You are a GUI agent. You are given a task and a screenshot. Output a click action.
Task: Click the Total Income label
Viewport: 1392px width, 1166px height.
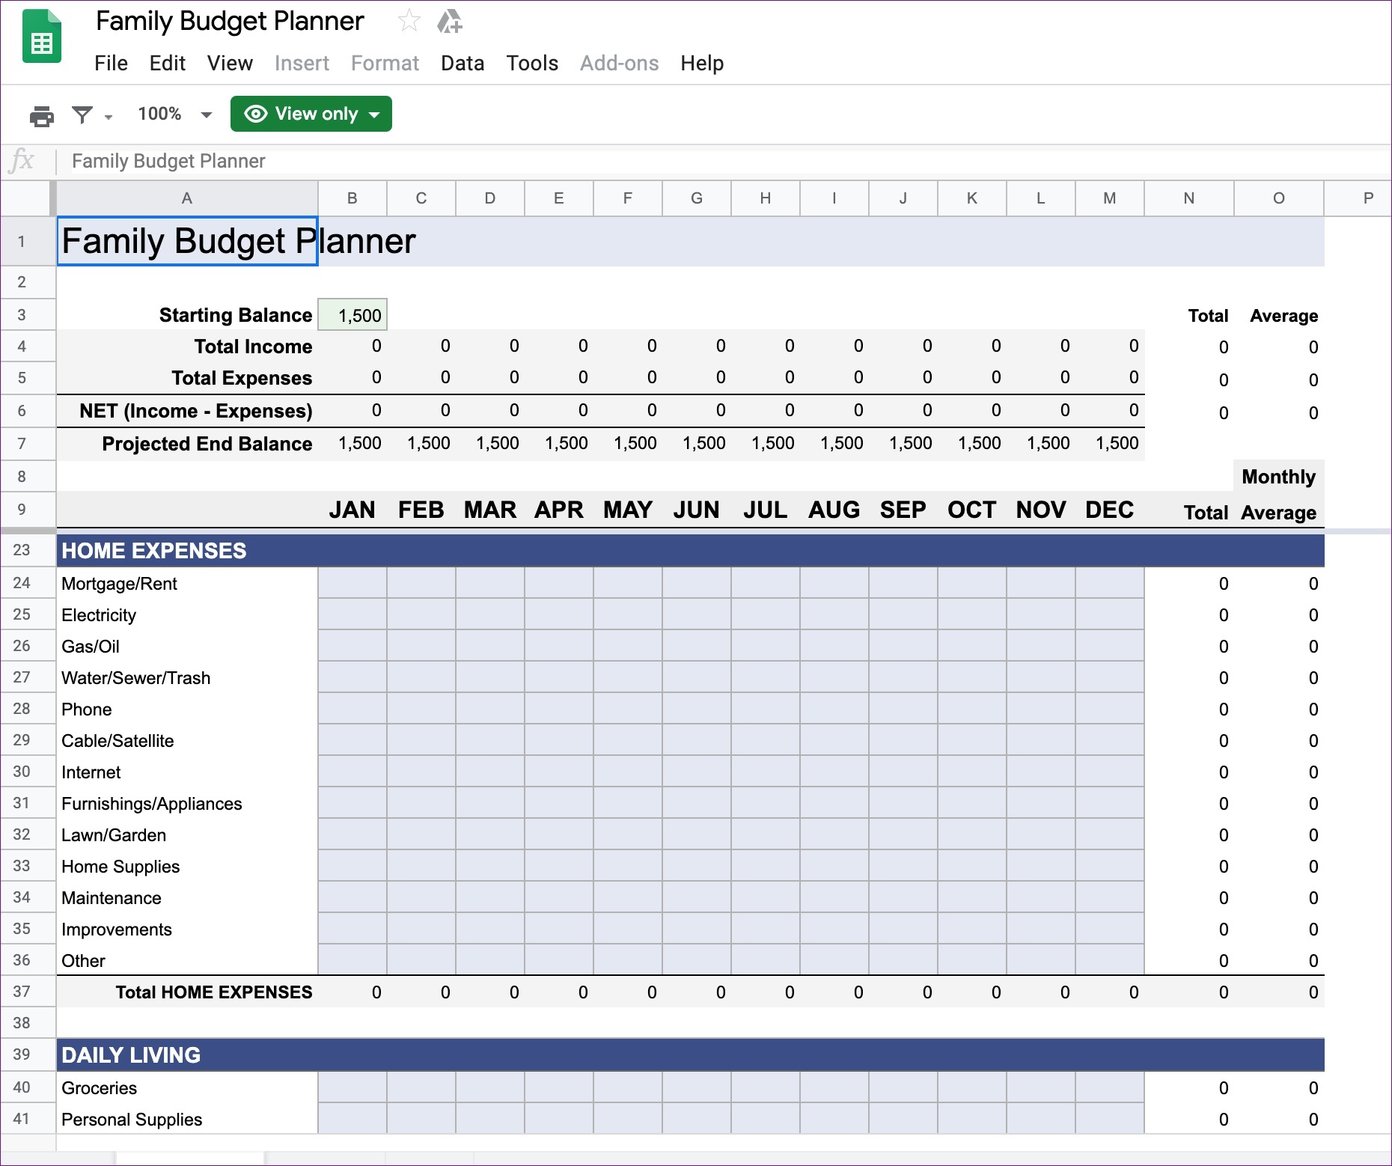click(x=253, y=347)
